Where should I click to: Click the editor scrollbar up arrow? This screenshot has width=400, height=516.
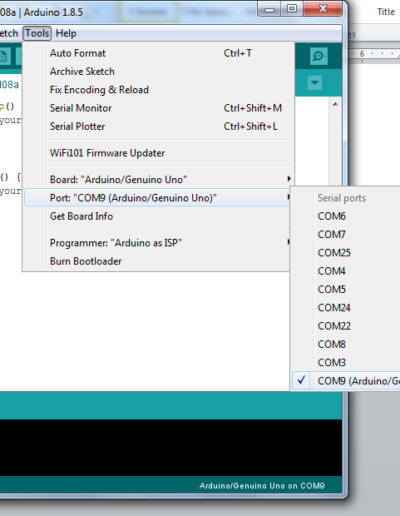pos(335,104)
